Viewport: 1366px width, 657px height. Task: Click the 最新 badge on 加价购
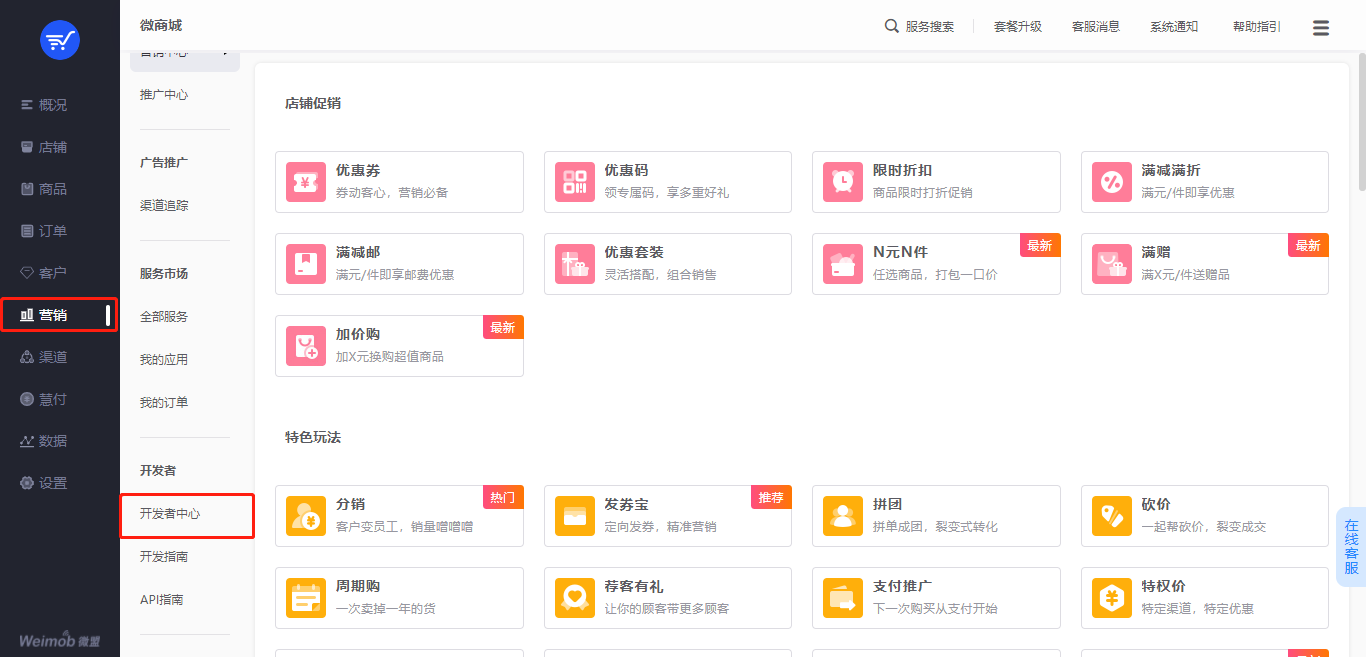point(503,327)
